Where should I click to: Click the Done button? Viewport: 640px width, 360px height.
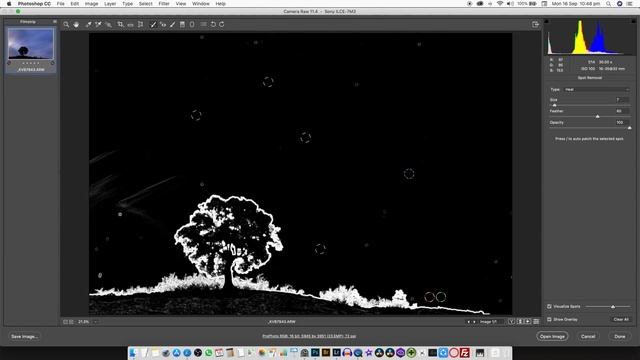[x=620, y=336]
